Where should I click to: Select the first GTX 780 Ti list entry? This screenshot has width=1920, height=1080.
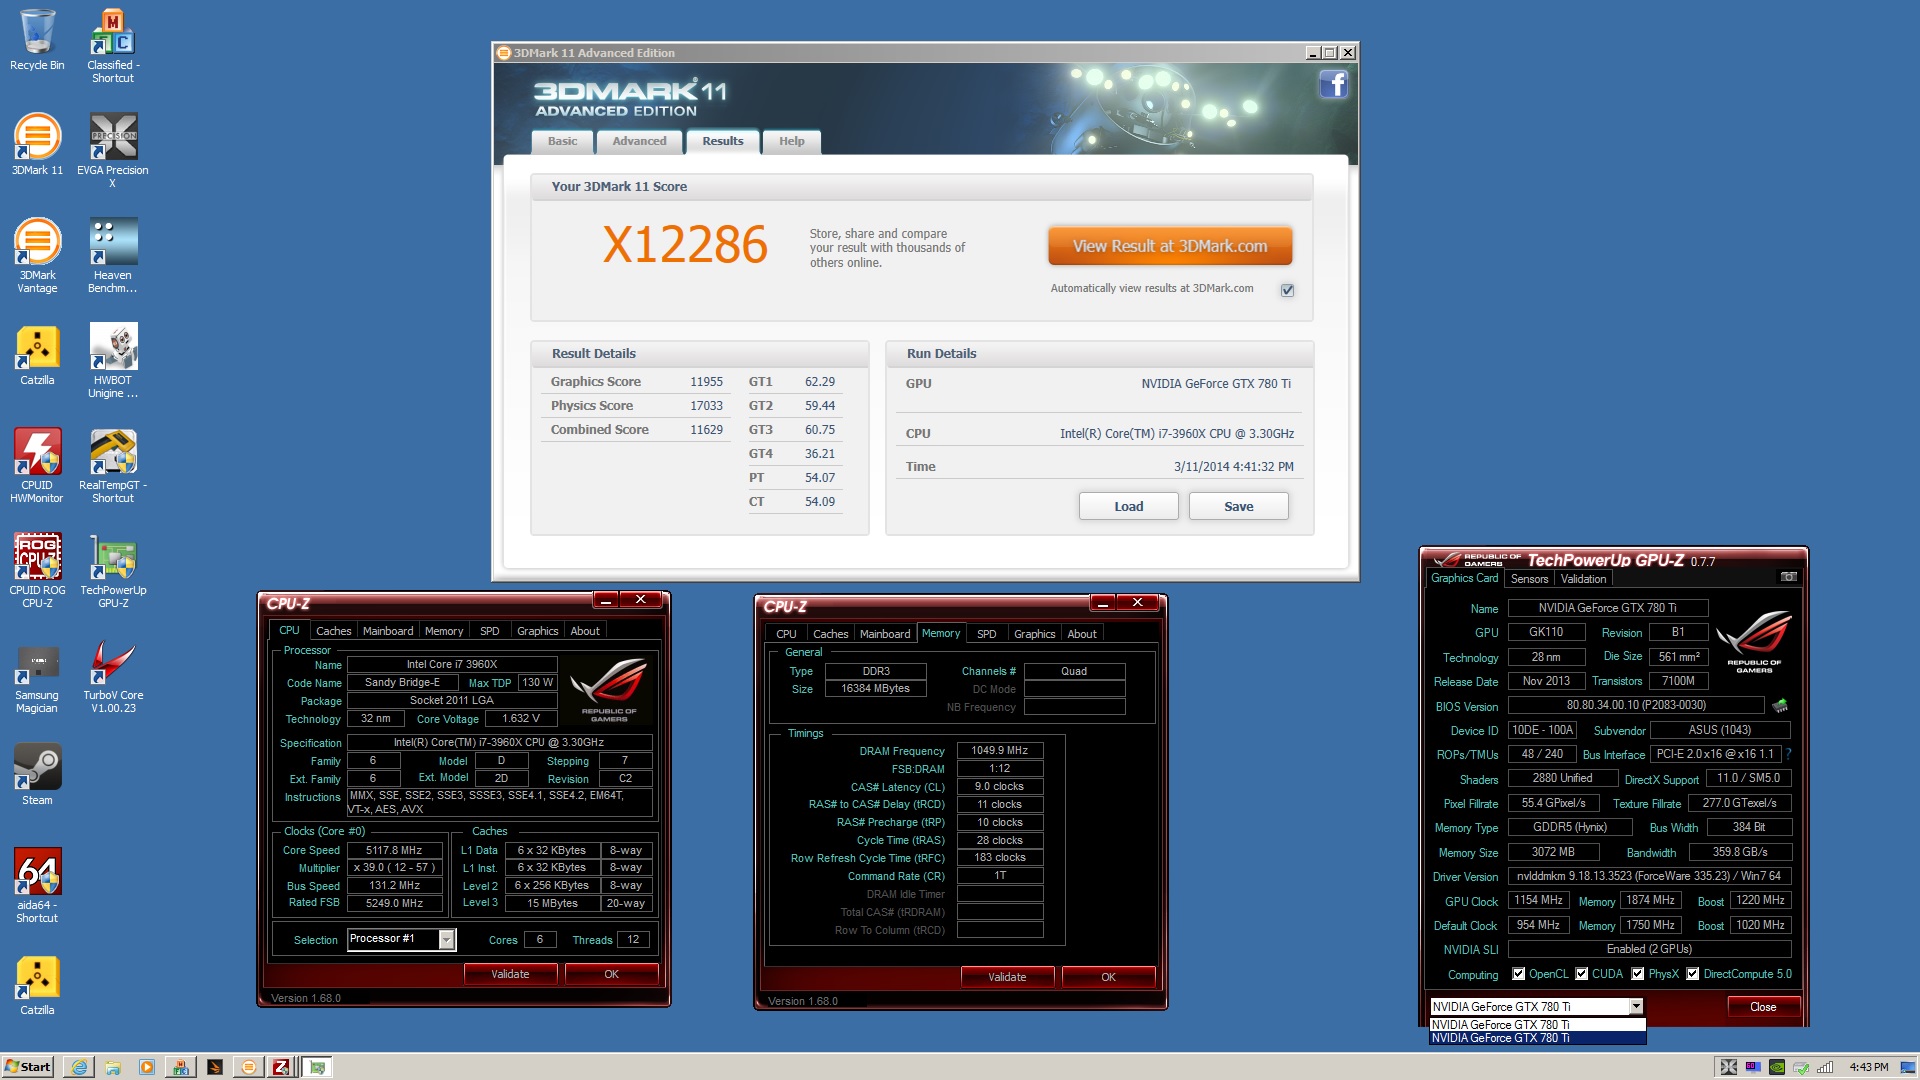pyautogui.click(x=1537, y=1025)
